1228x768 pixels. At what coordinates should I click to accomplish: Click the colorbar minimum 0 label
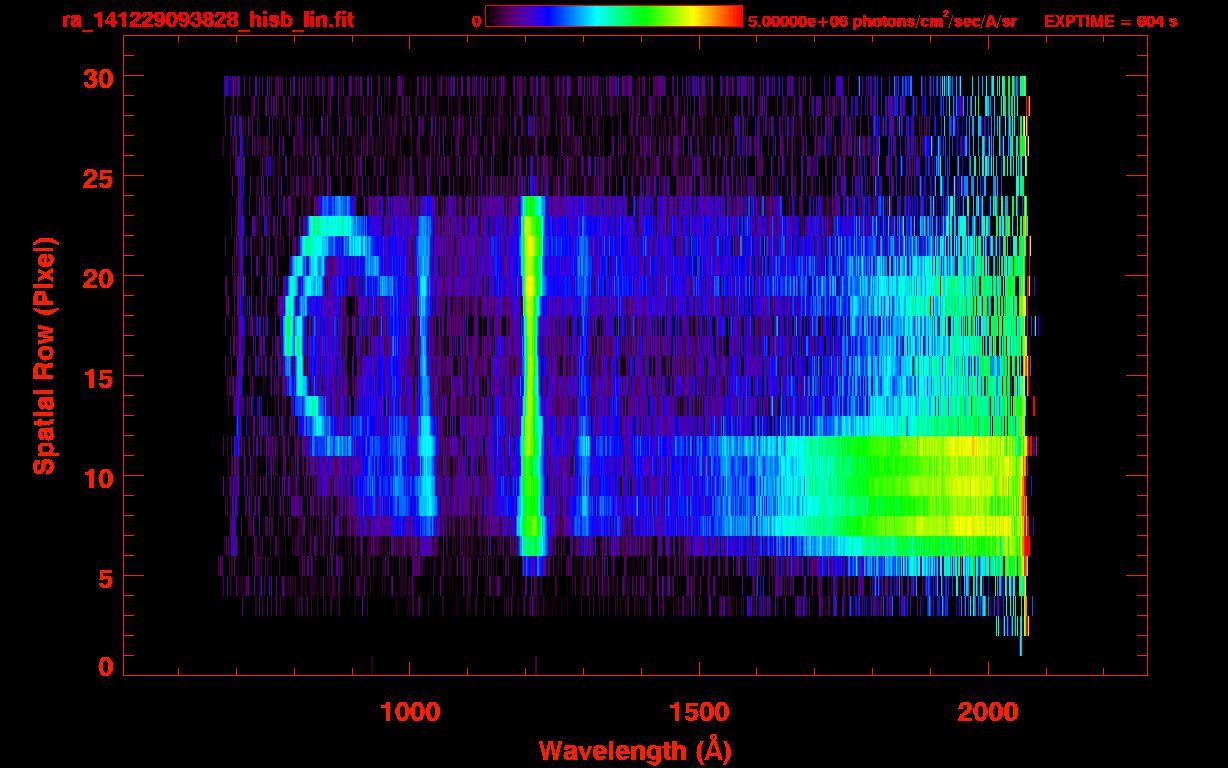tap(476, 21)
